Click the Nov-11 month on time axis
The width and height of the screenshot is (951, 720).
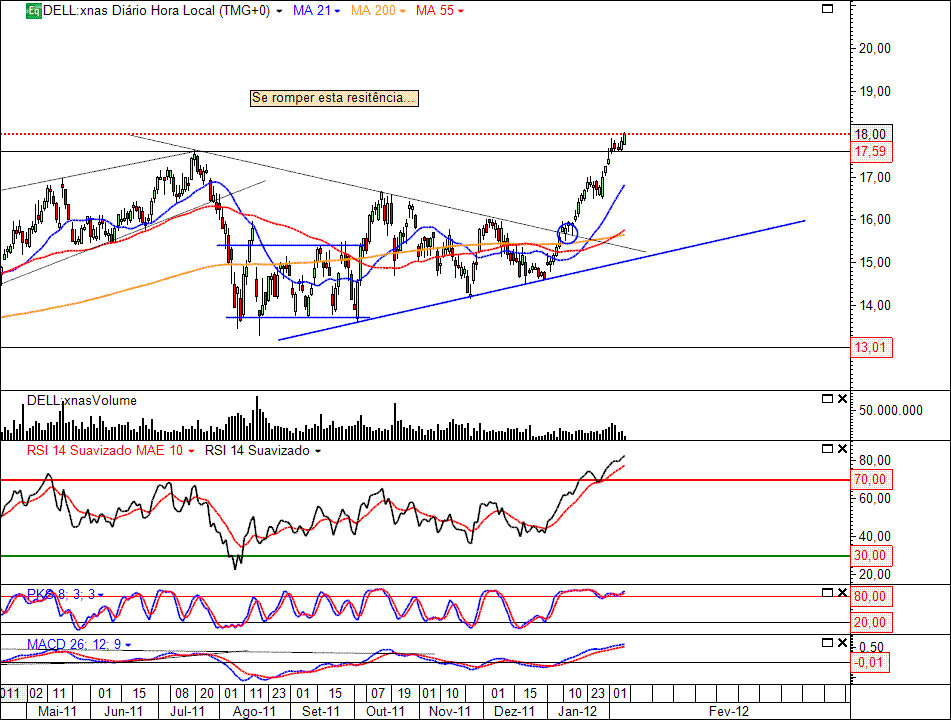[x=449, y=712]
